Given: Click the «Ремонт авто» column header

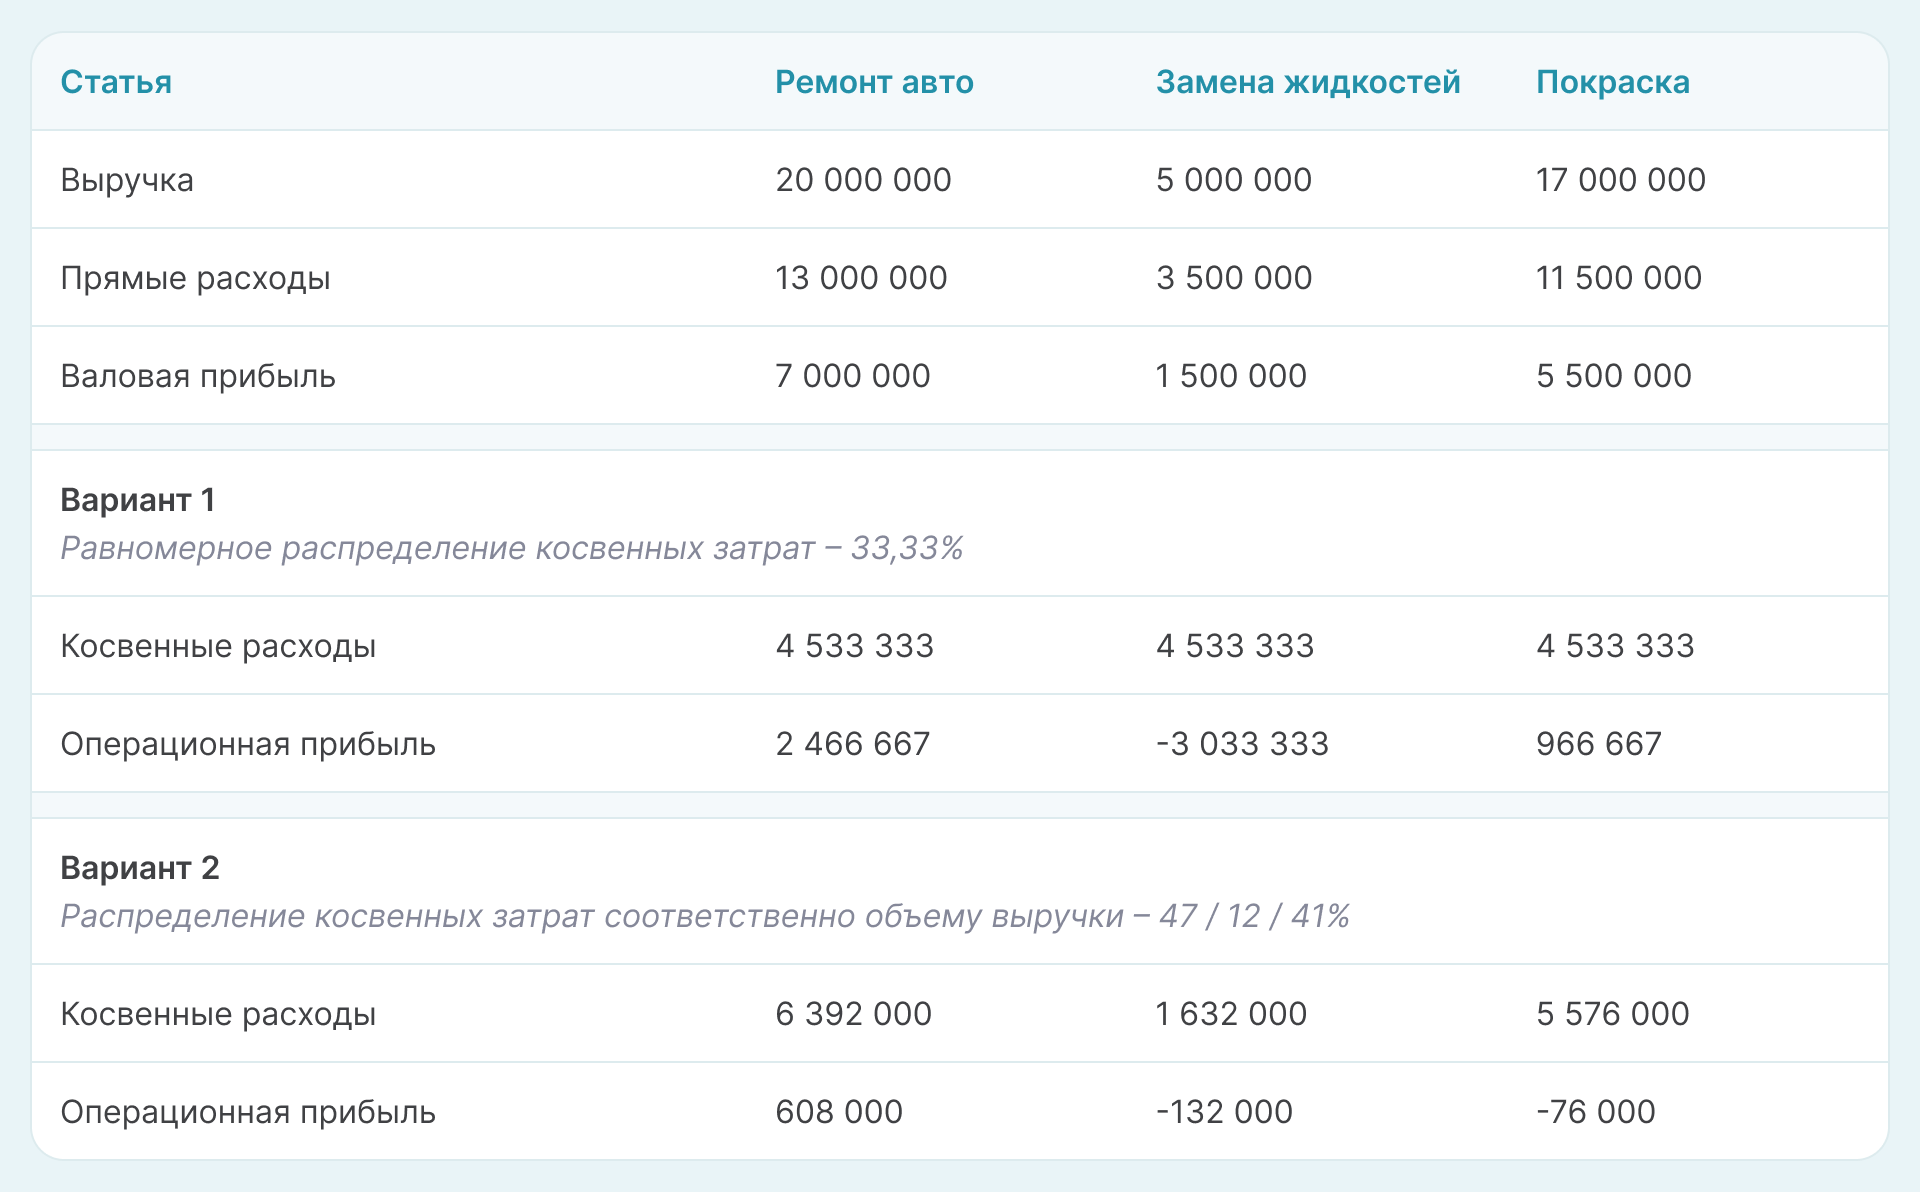Looking at the screenshot, I should (x=874, y=82).
